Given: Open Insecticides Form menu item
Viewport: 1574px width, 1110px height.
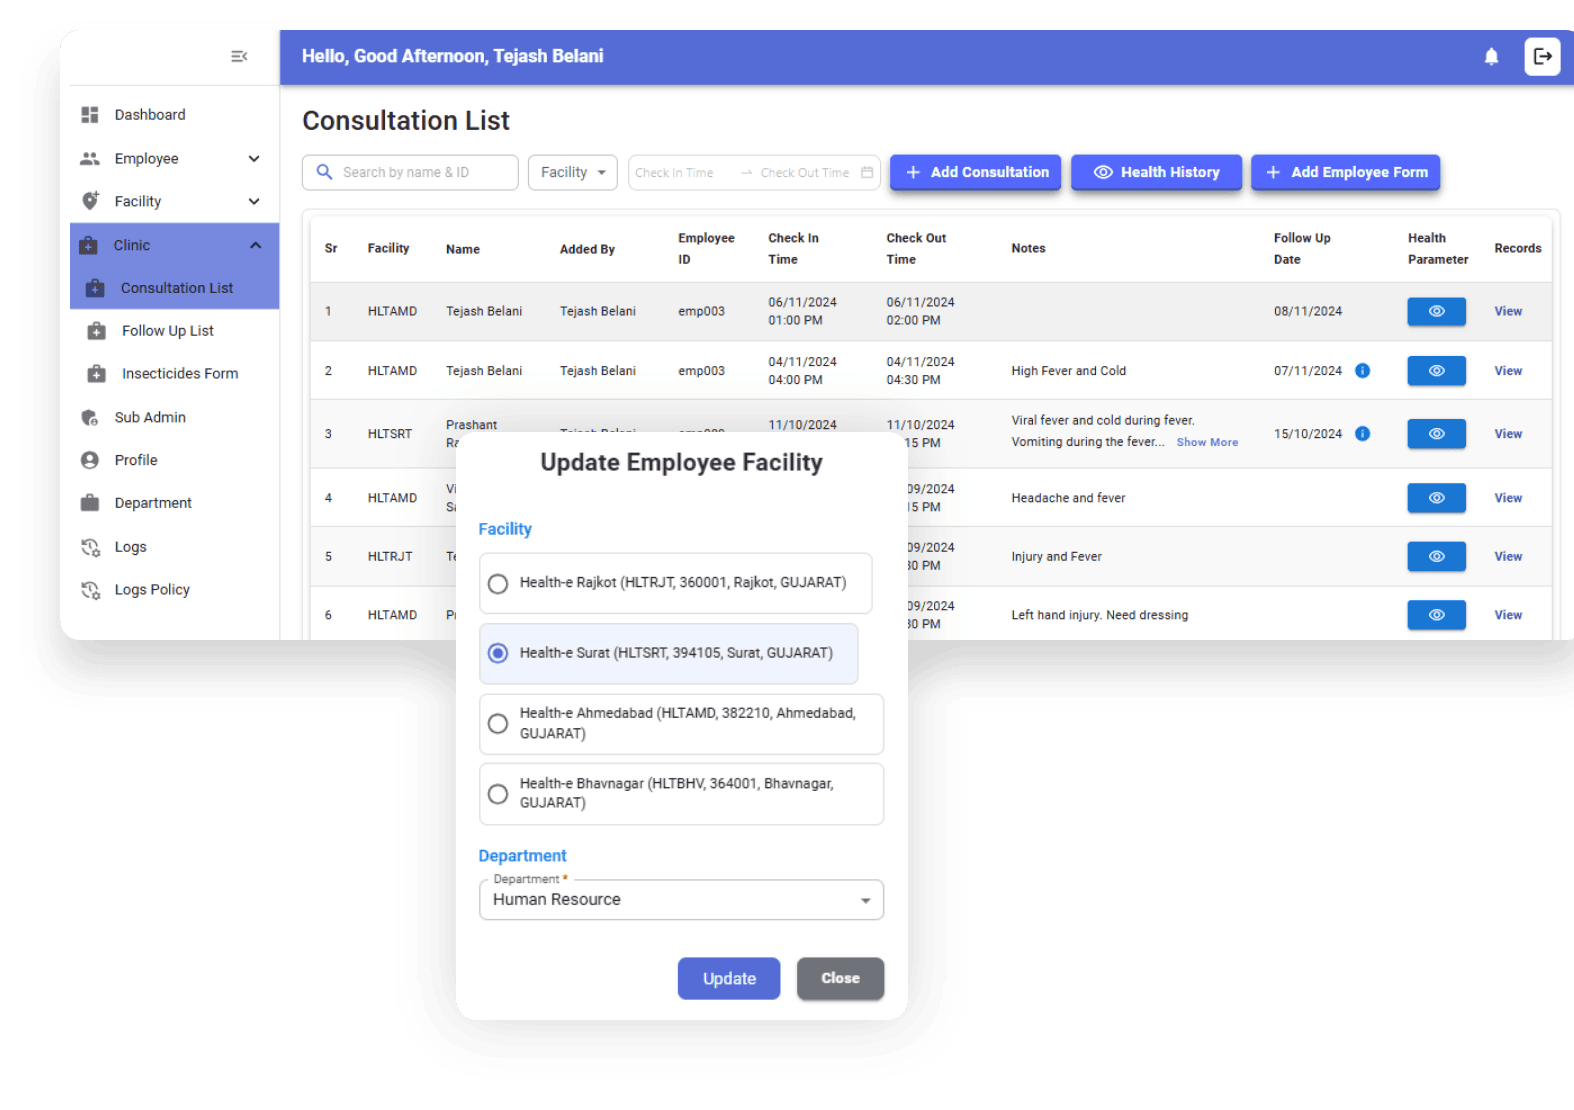Looking at the screenshot, I should click(179, 374).
